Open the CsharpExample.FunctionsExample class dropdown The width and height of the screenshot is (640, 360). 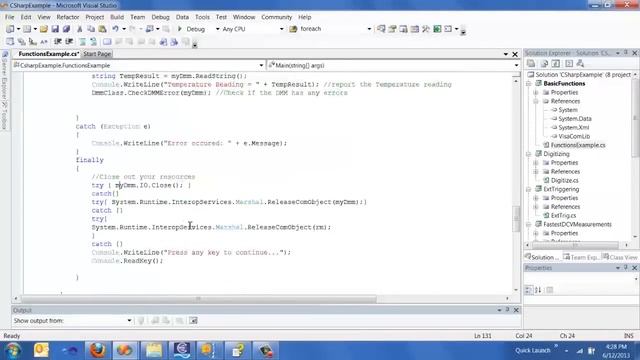click(261, 65)
